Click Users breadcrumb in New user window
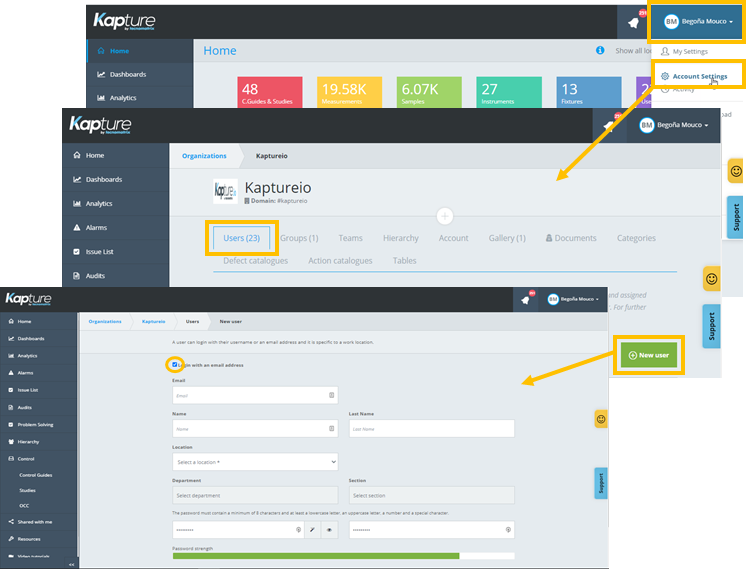The image size is (746, 569). coord(192,322)
